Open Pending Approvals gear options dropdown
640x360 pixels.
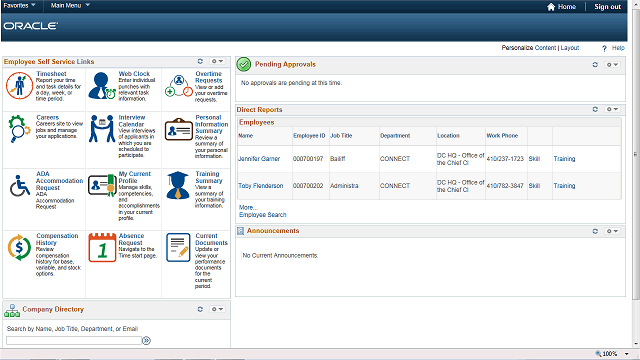pos(612,64)
